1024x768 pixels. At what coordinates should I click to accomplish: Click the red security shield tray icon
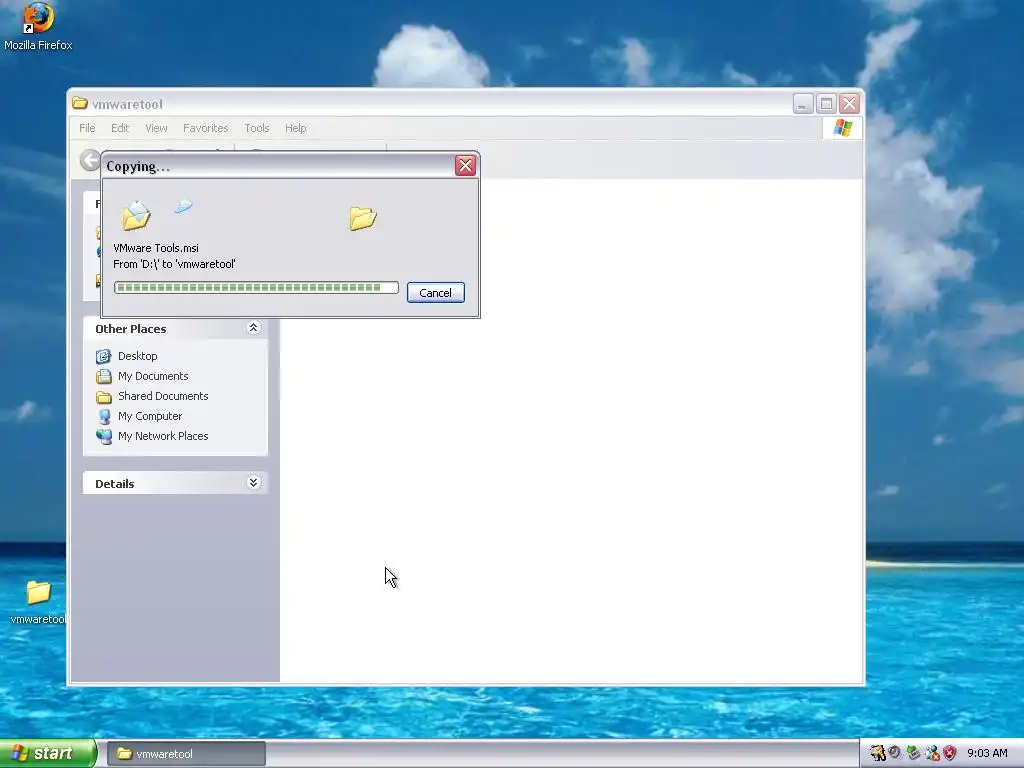pyautogui.click(x=950, y=753)
